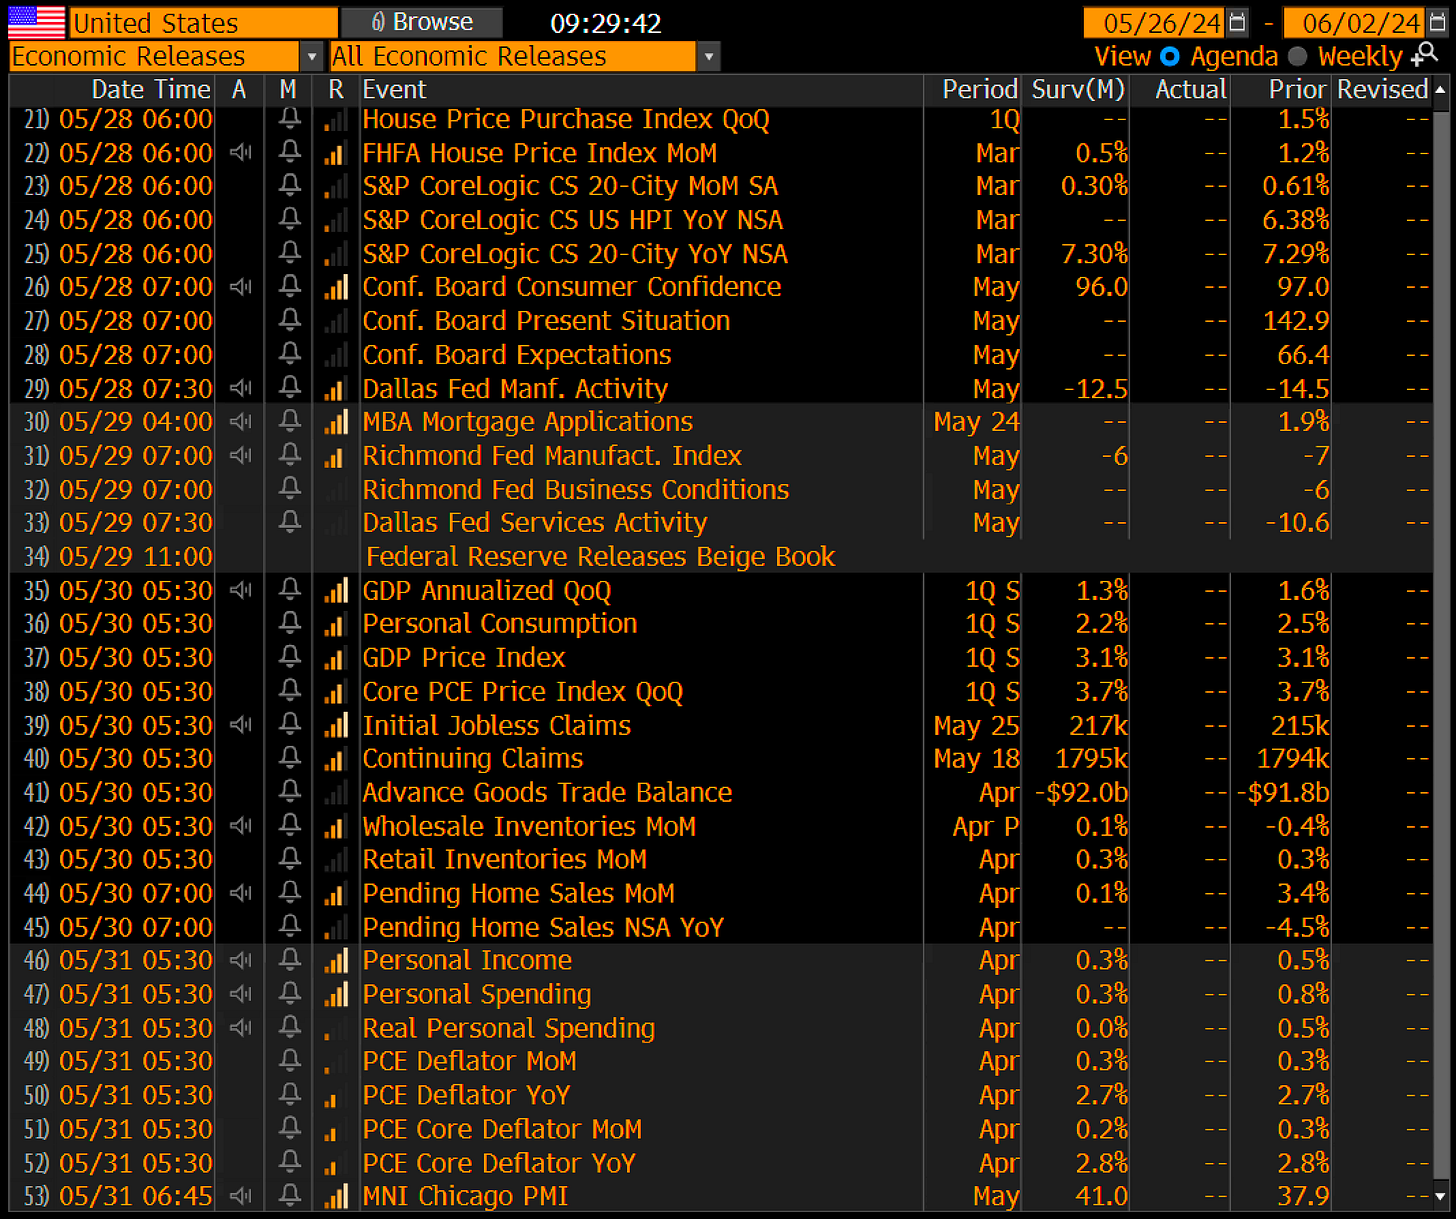Click the Economic Releases combo box field
The height and width of the screenshot is (1219, 1456).
(x=154, y=57)
